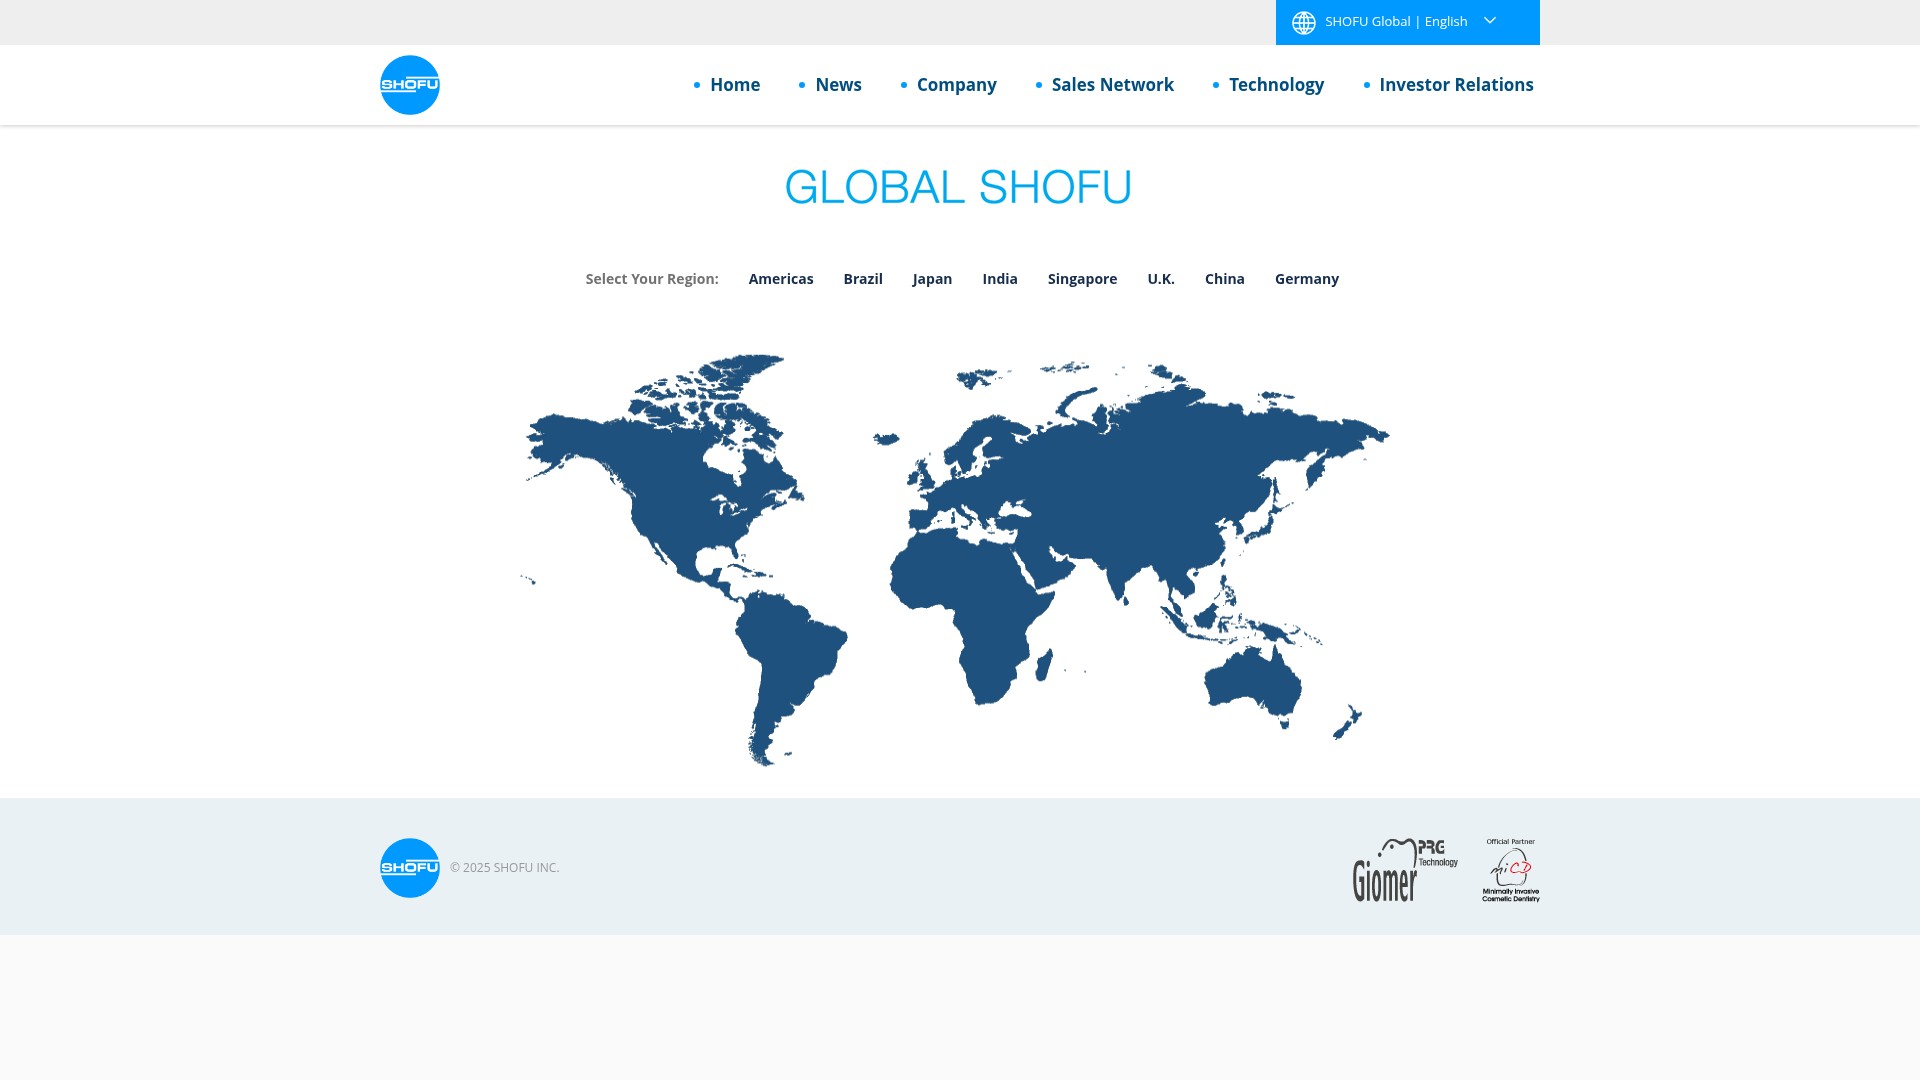Open the Sales Network menu item
The width and height of the screenshot is (1920, 1080).
point(1113,85)
